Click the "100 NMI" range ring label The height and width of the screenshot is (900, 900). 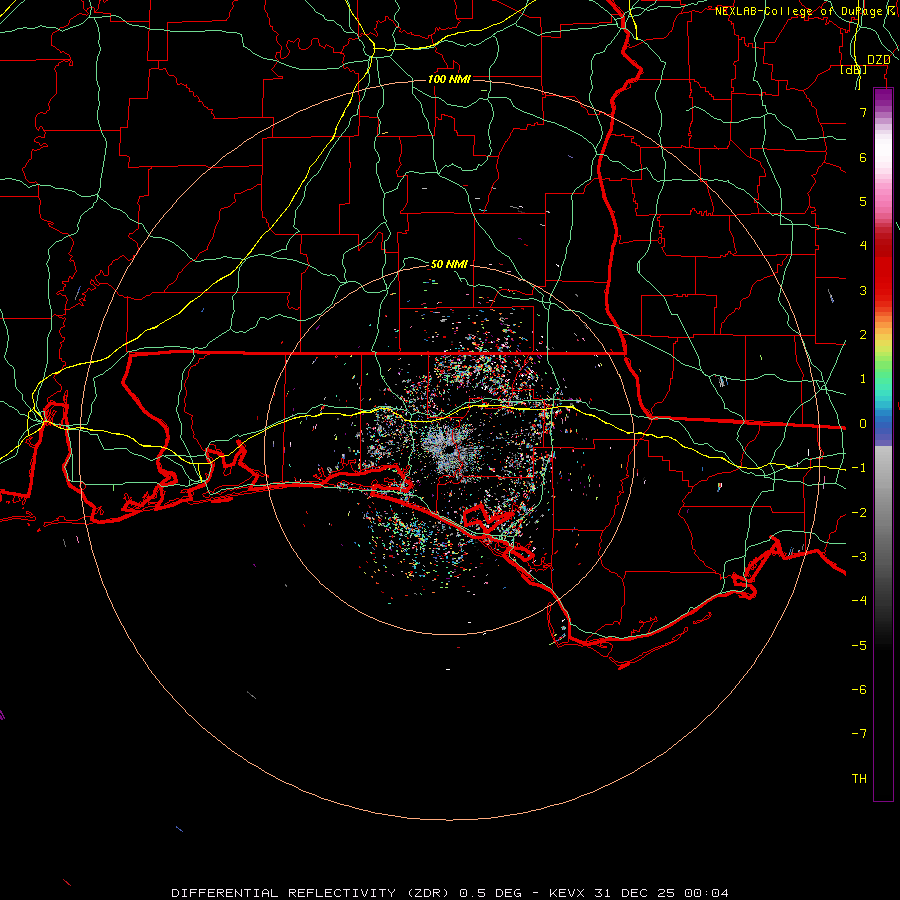449,79
